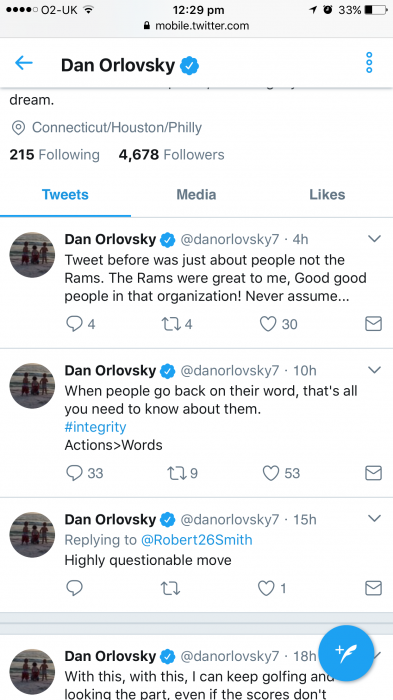
Task: Switch to the Likes tab
Action: pyautogui.click(x=327, y=195)
